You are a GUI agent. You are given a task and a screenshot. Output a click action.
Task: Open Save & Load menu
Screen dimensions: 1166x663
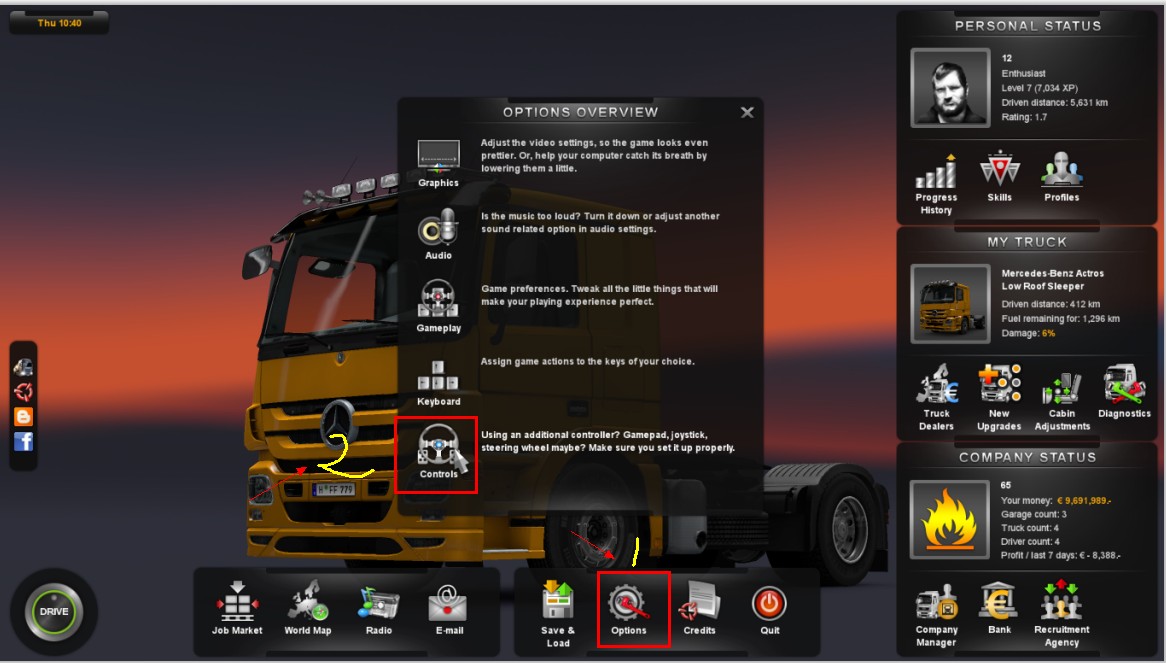pyautogui.click(x=558, y=601)
